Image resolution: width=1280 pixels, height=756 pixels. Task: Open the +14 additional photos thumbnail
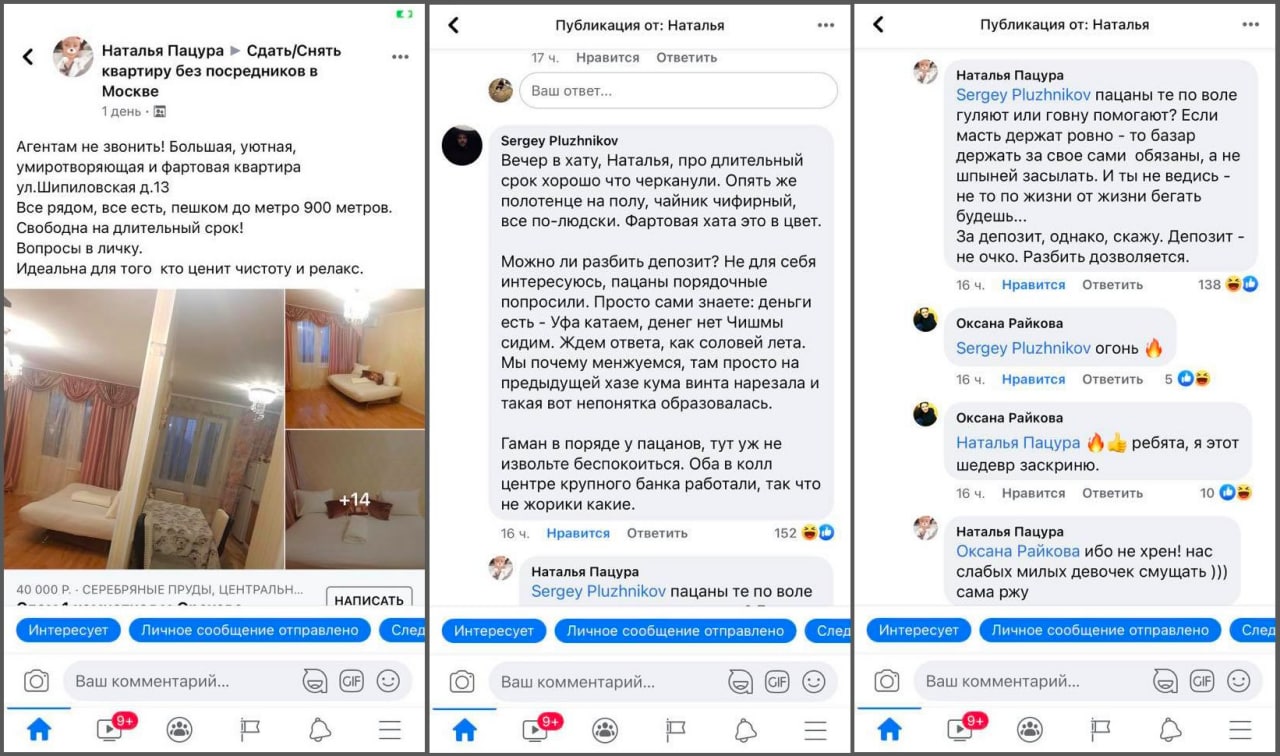click(355, 499)
